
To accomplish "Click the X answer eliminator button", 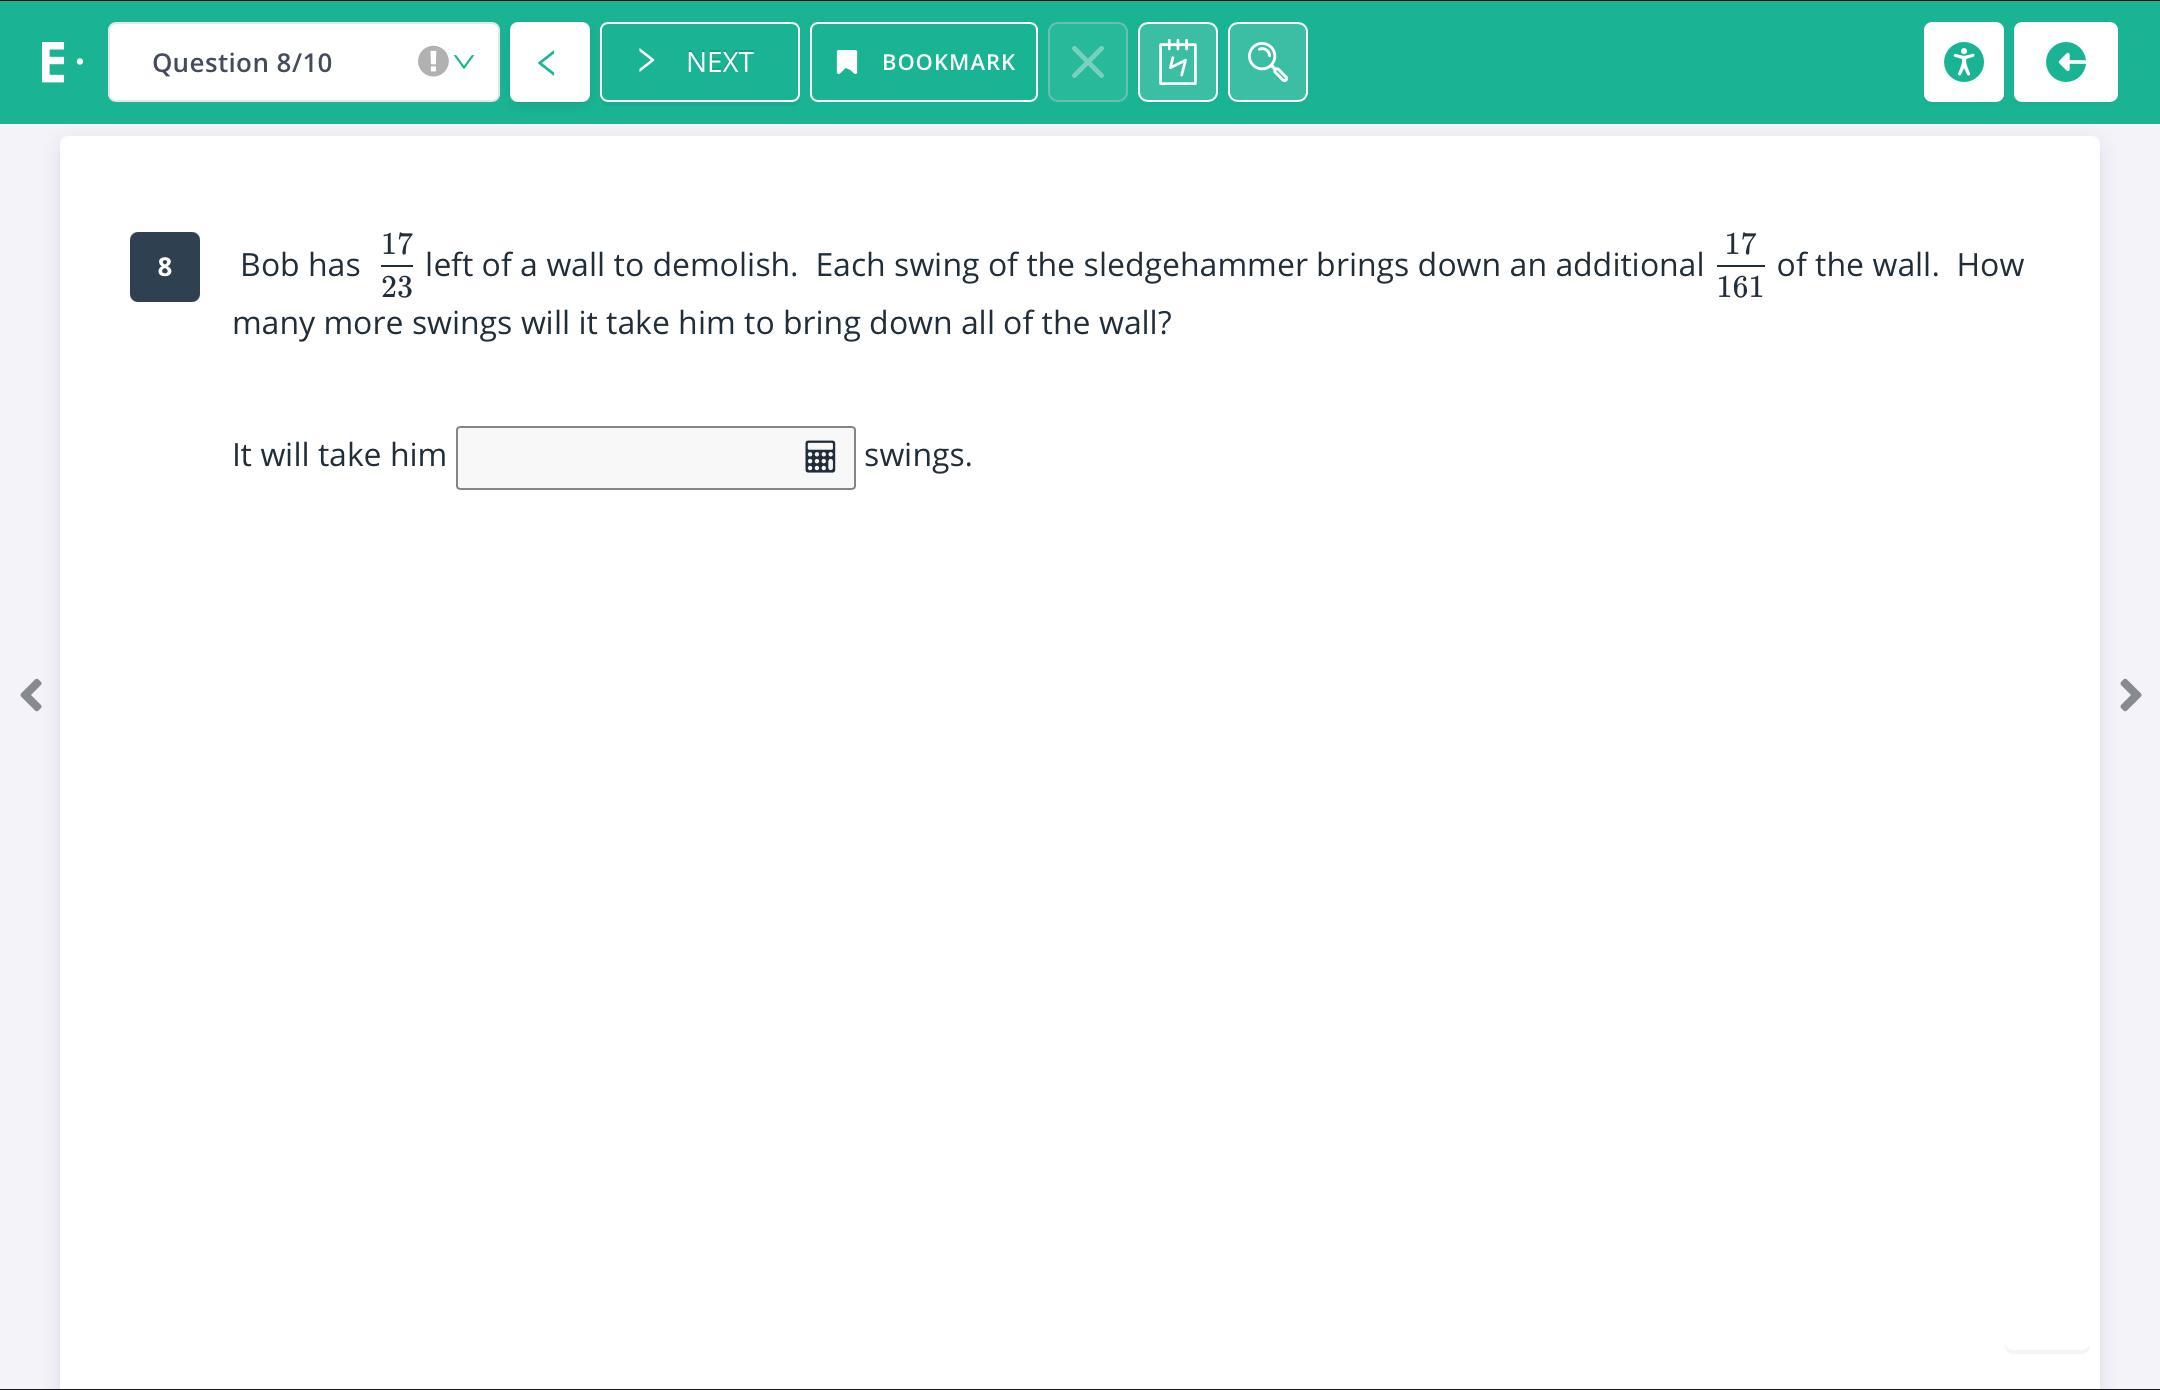I will (1087, 62).
